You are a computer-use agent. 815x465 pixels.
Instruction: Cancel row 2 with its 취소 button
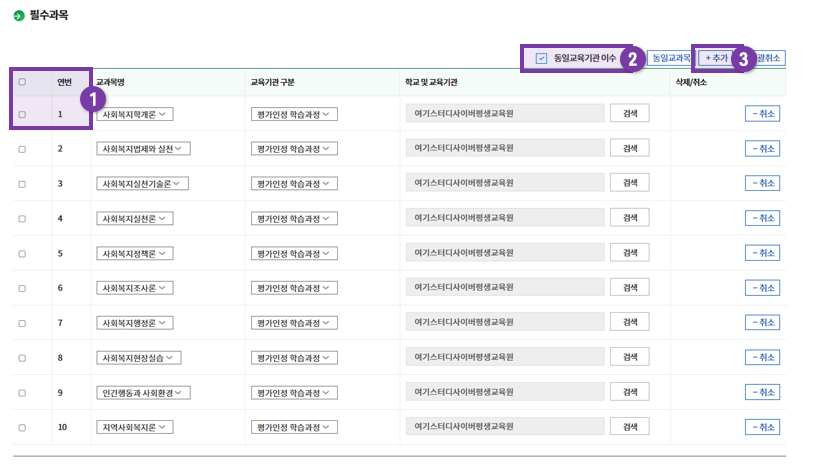pyautogui.click(x=763, y=149)
